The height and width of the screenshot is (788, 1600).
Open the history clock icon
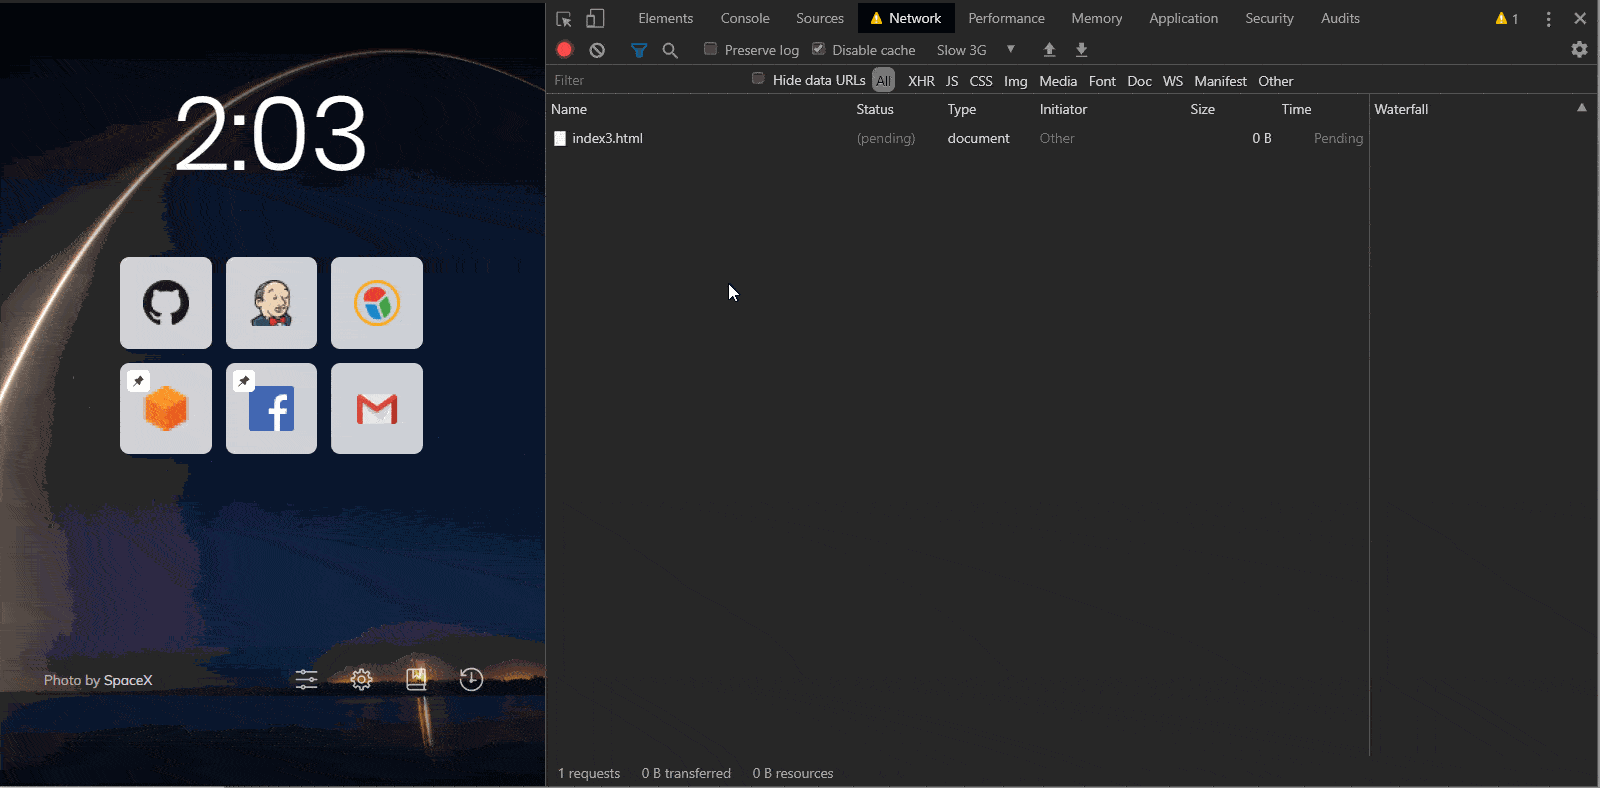pyautogui.click(x=471, y=680)
